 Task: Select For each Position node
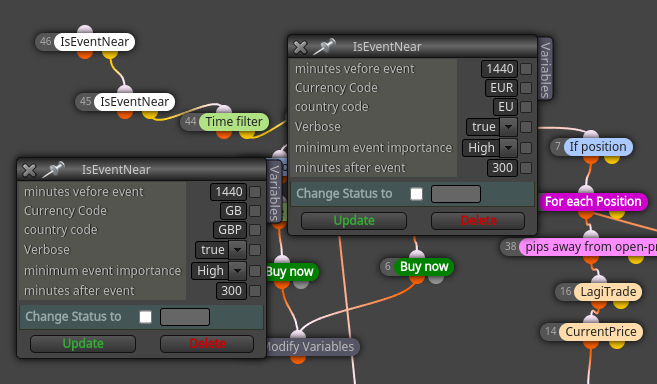593,202
